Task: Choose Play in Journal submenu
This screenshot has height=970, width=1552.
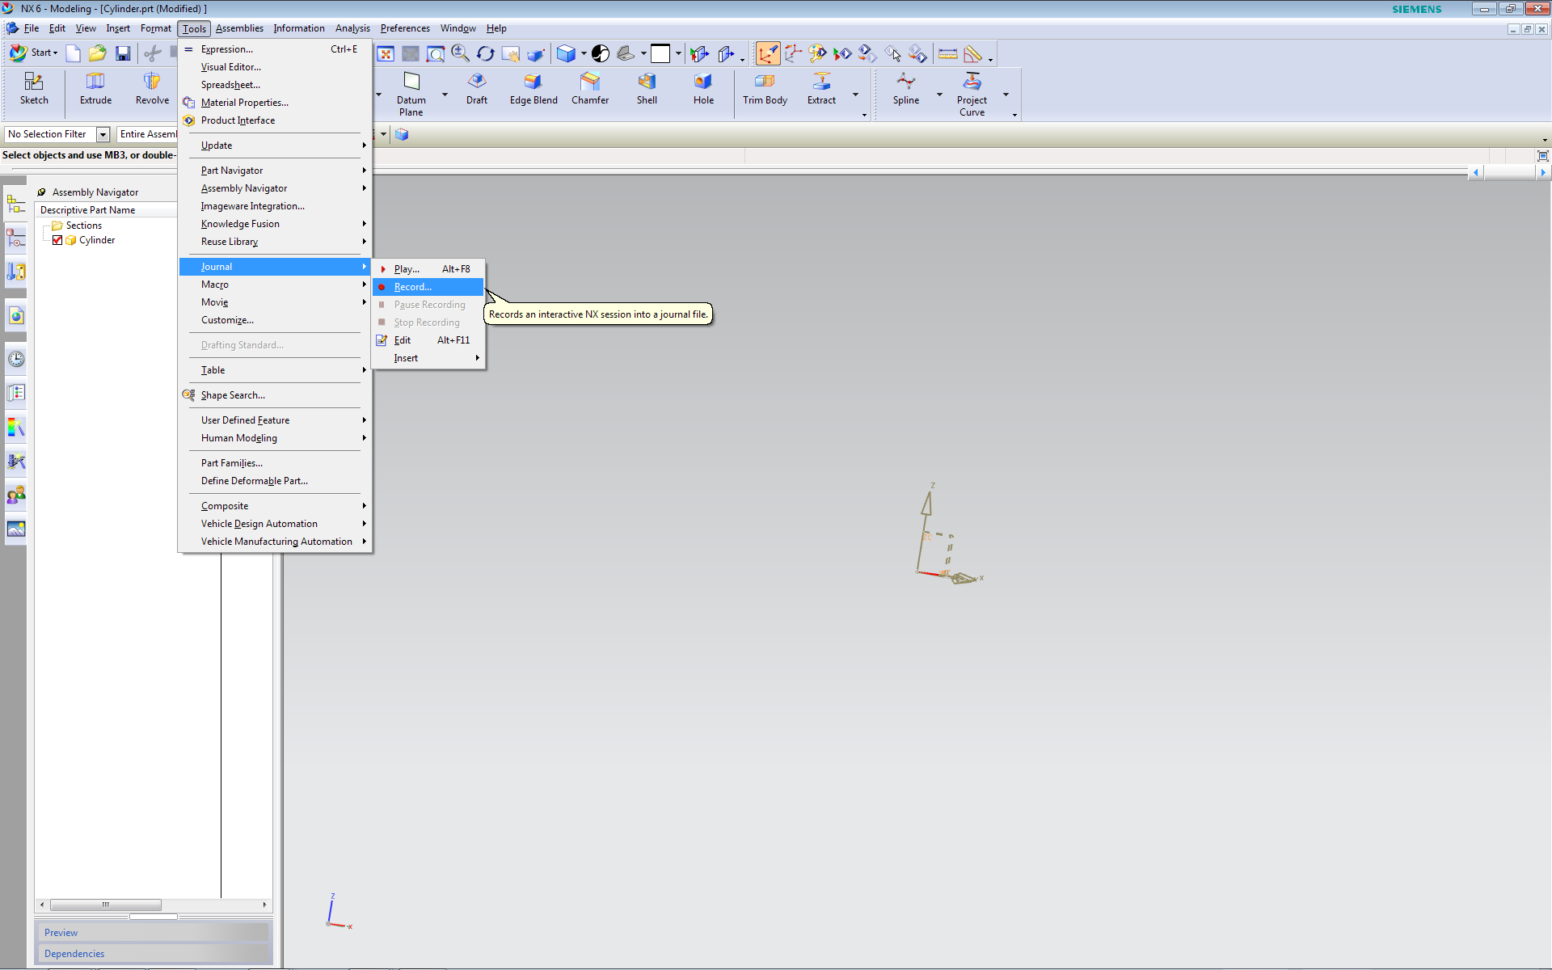Action: tap(428, 269)
